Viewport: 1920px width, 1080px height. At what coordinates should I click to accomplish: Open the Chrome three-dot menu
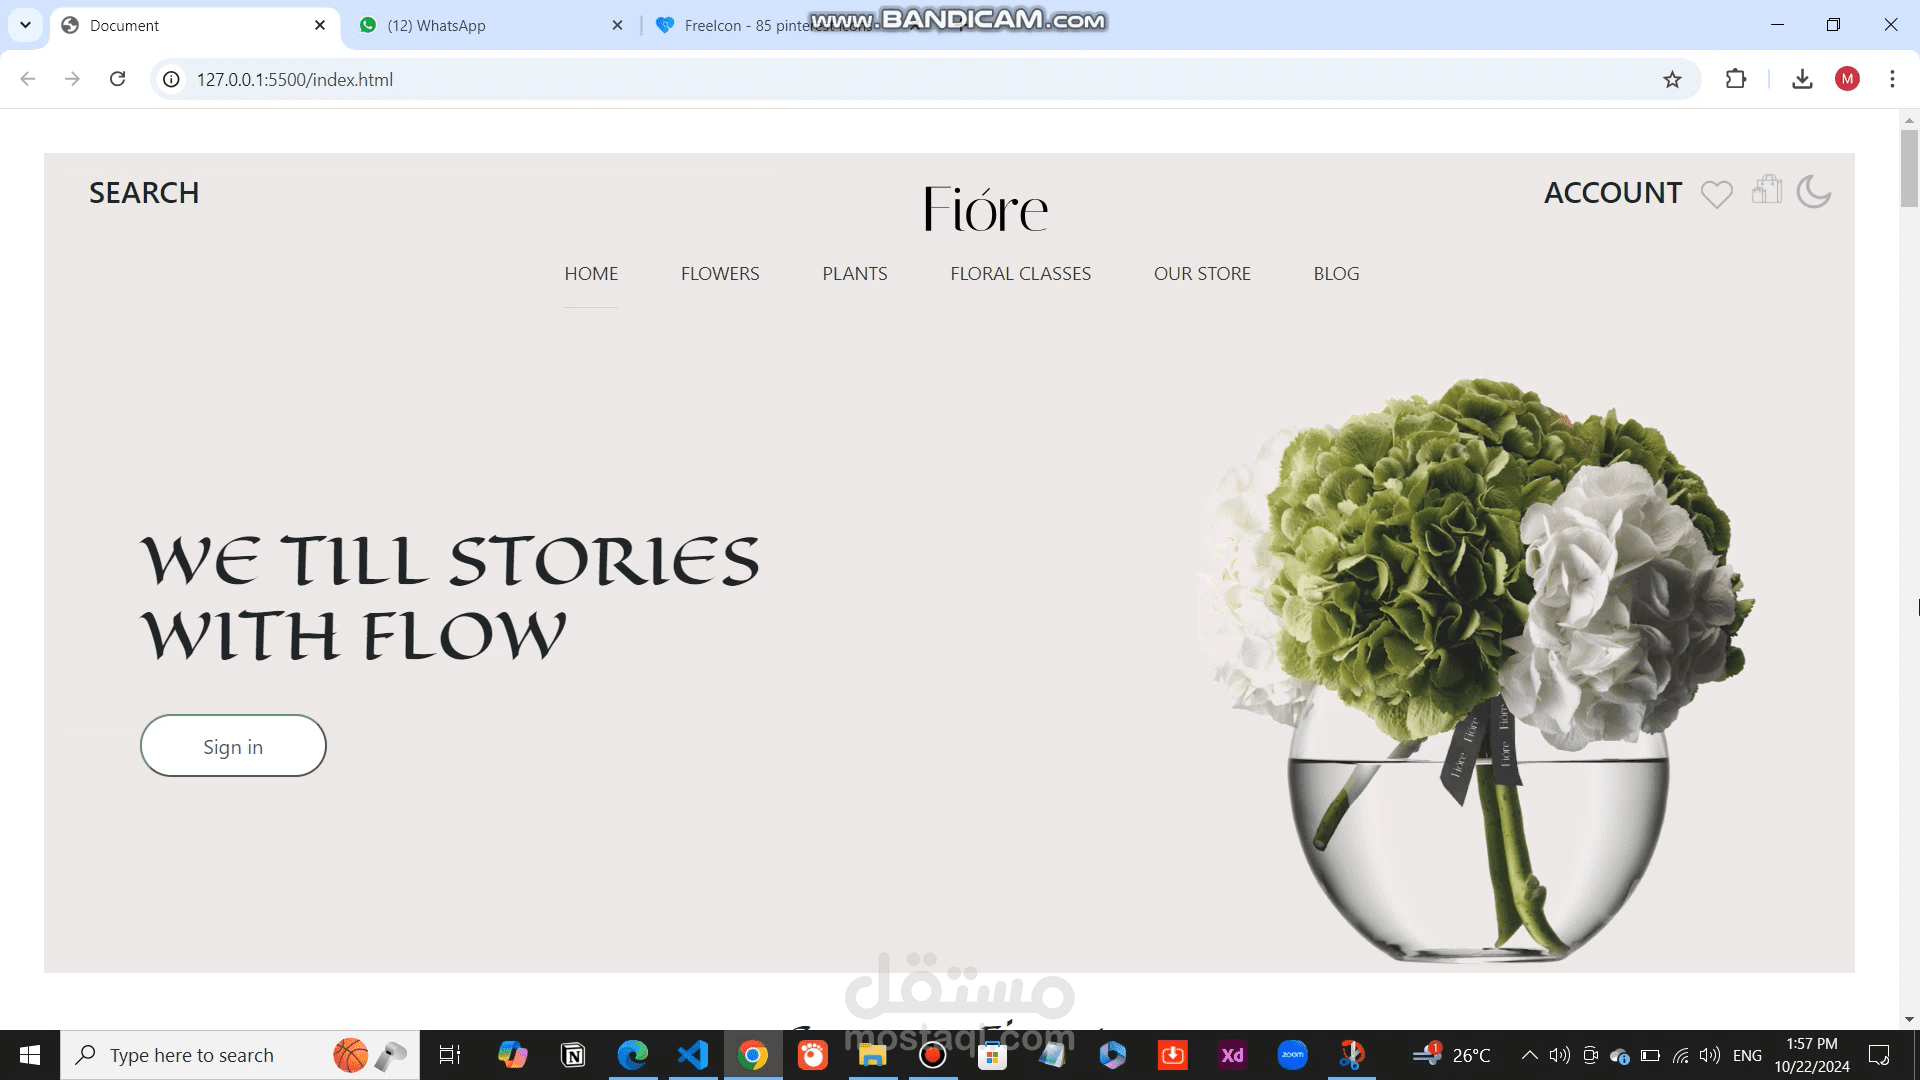point(1892,79)
